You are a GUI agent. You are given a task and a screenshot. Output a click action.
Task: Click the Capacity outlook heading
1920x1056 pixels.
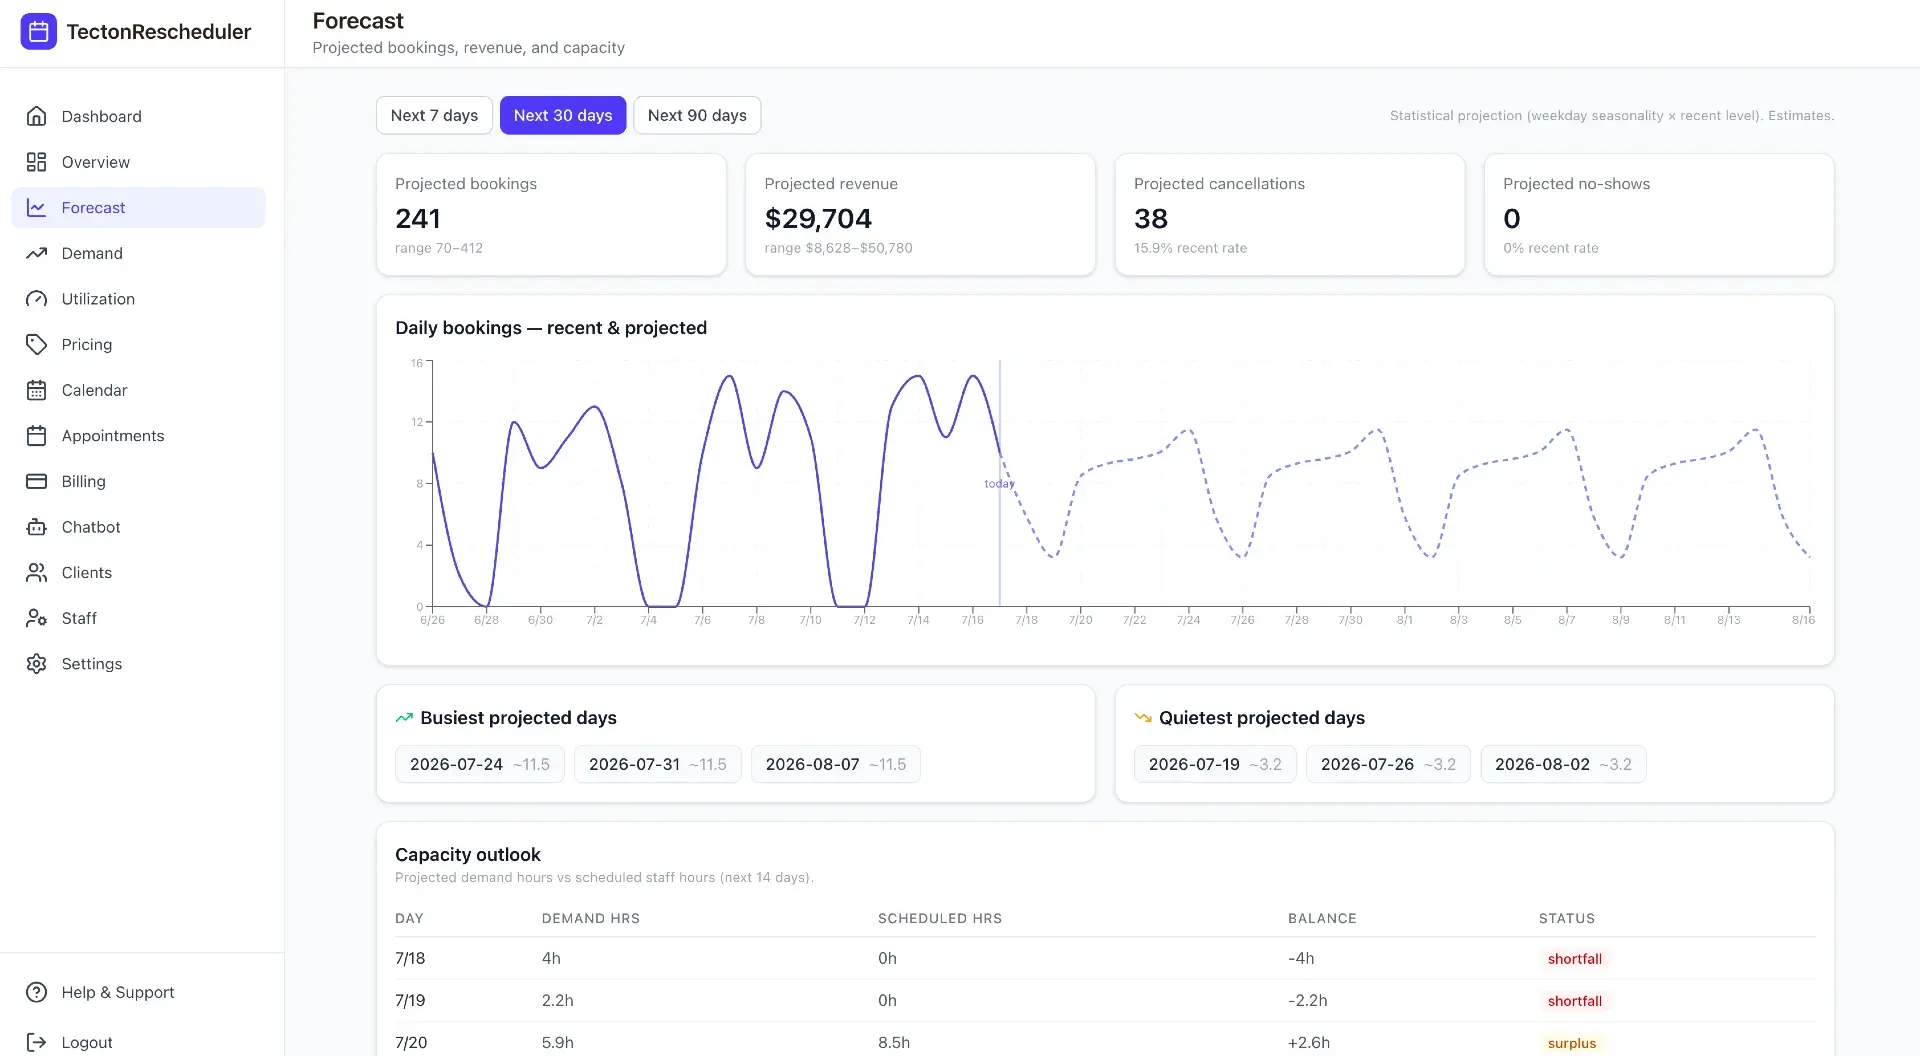coord(468,855)
